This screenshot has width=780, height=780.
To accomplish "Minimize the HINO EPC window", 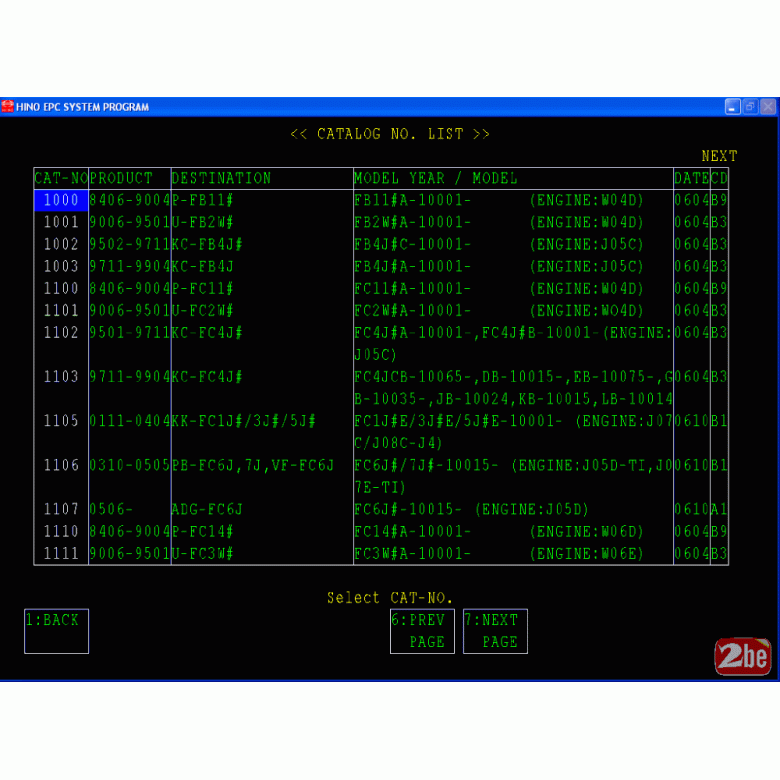I will coord(732,106).
